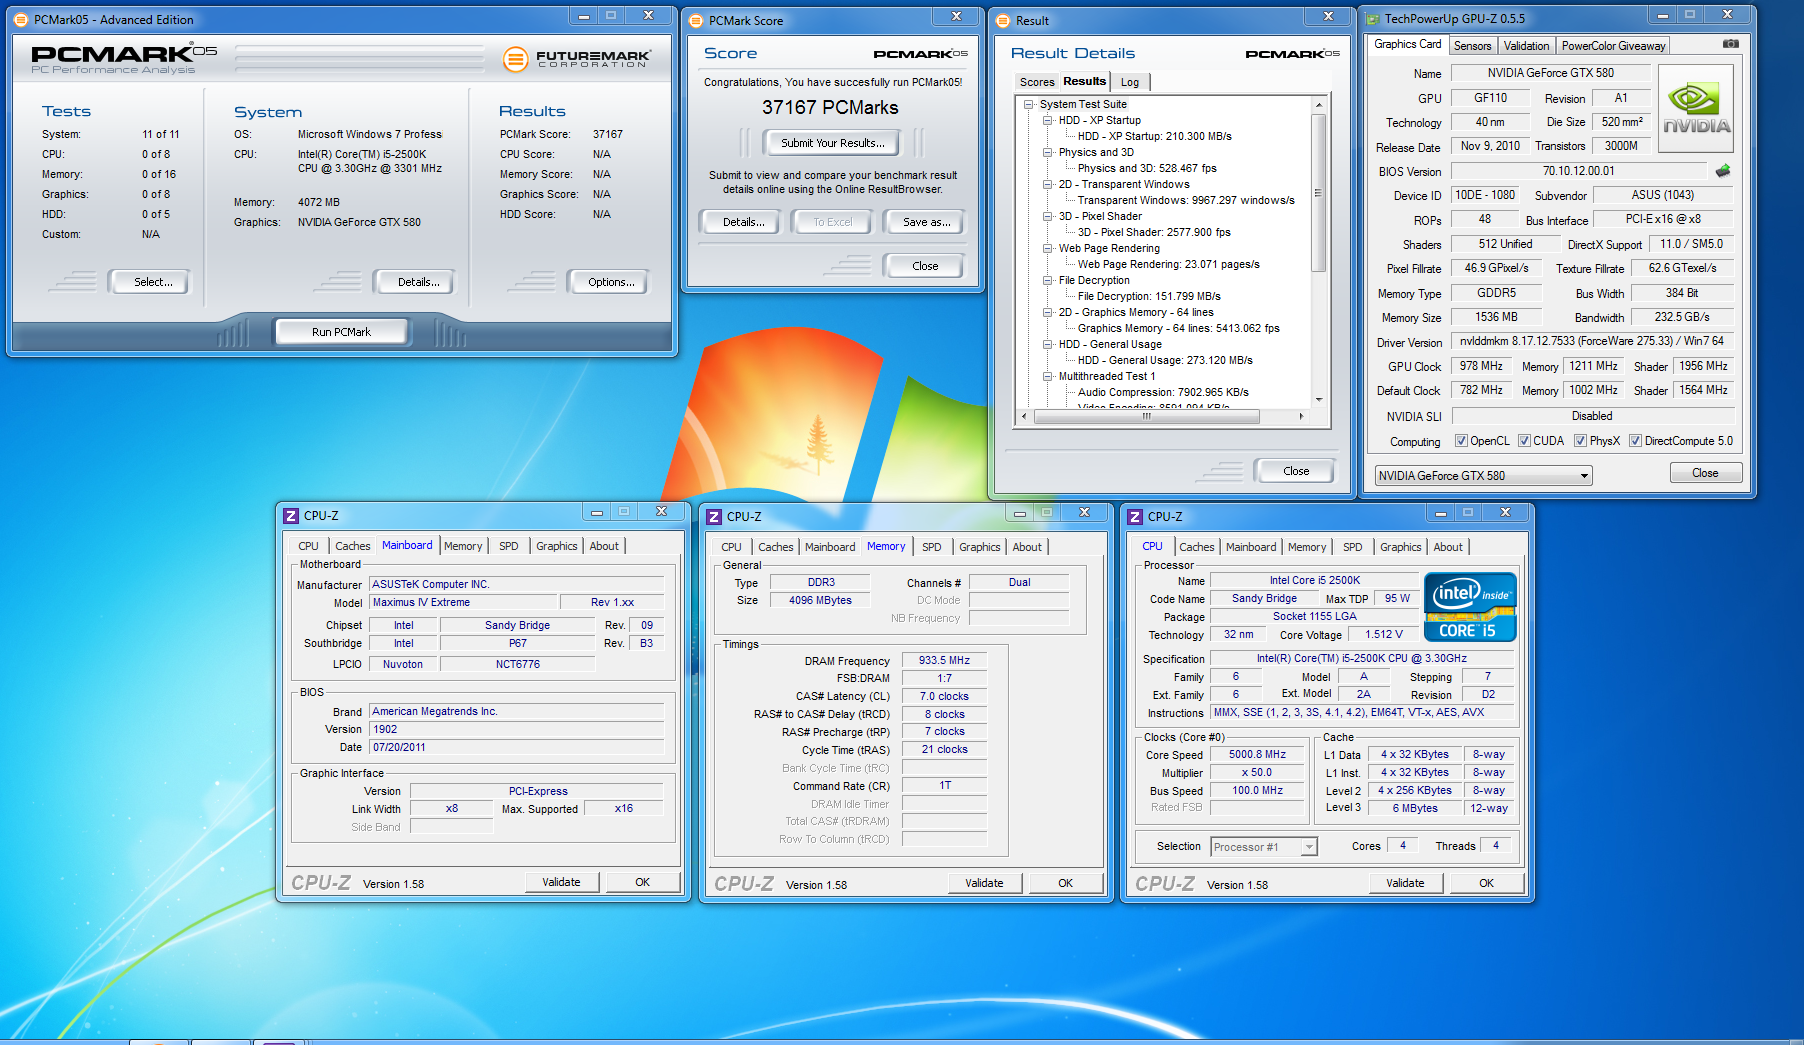
Task: Click Submit Your Results button
Action: tap(833, 143)
